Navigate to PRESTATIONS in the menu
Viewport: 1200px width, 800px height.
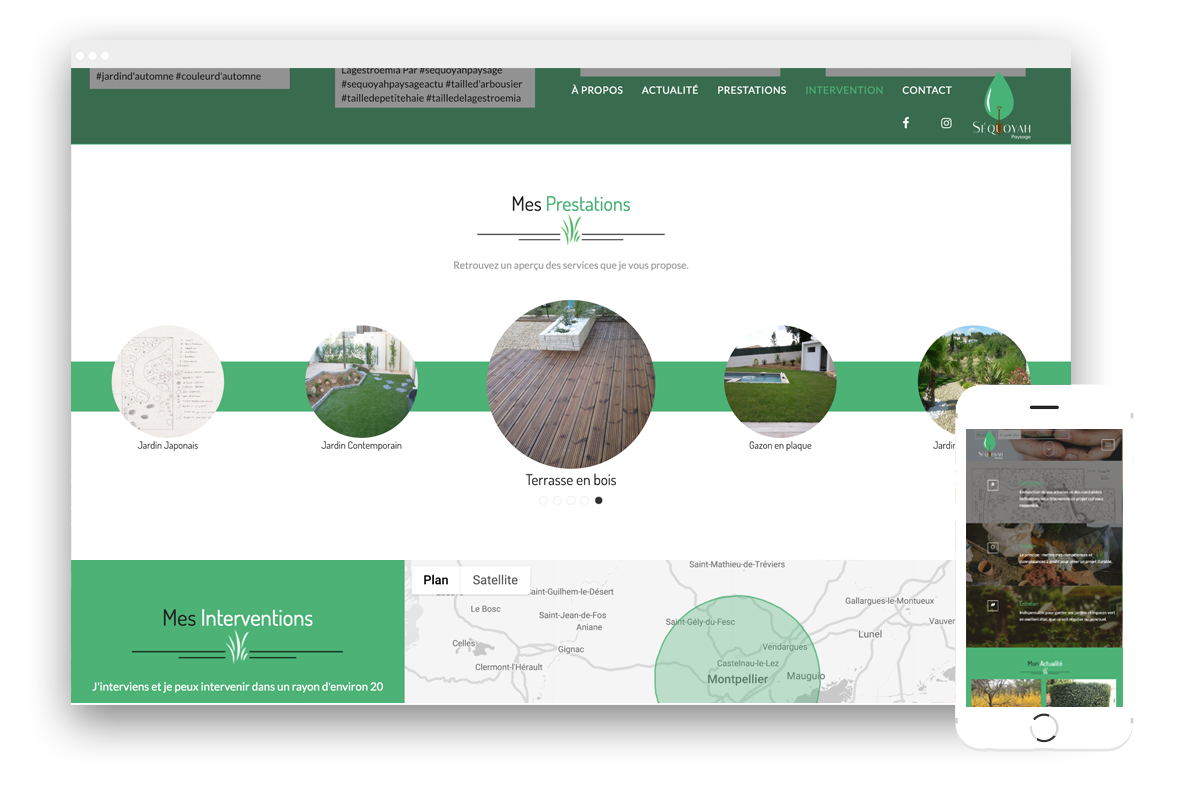(752, 90)
